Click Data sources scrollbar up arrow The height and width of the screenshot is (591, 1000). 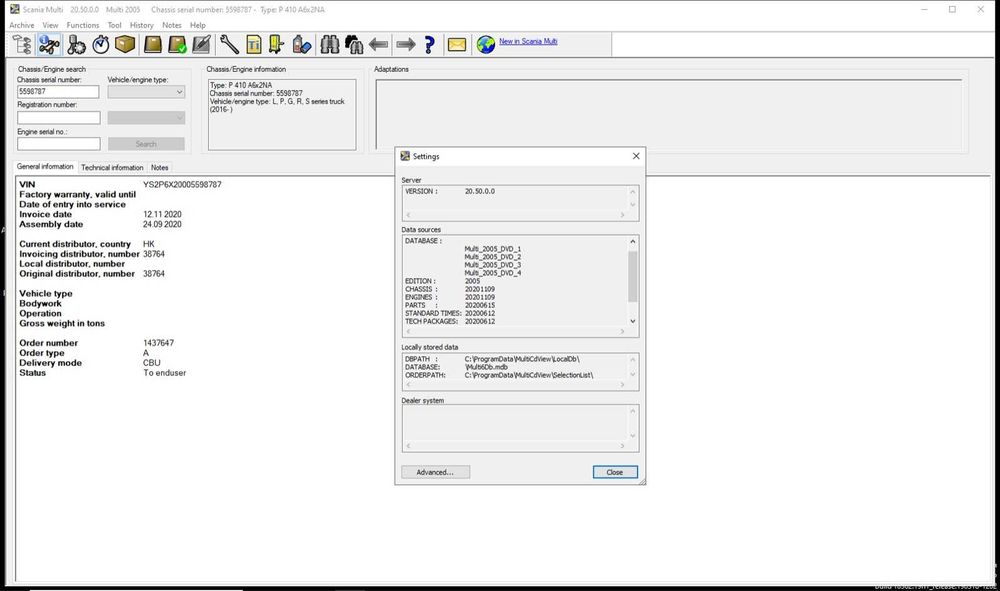(633, 242)
